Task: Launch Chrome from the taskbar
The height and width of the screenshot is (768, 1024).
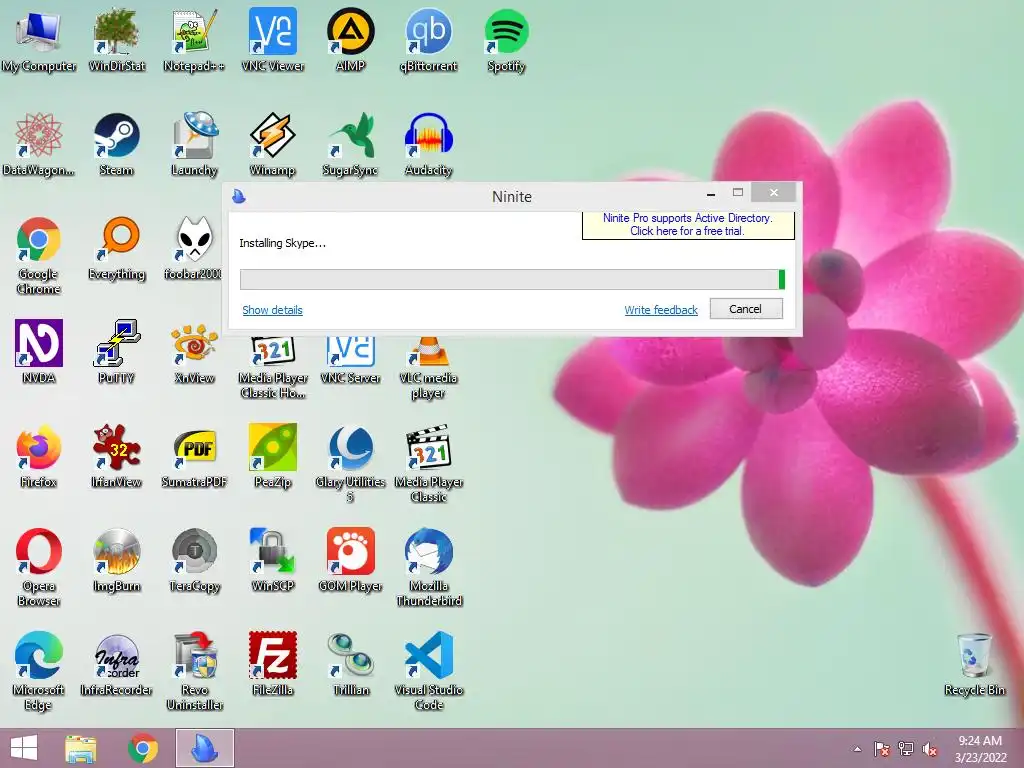Action: click(x=142, y=748)
